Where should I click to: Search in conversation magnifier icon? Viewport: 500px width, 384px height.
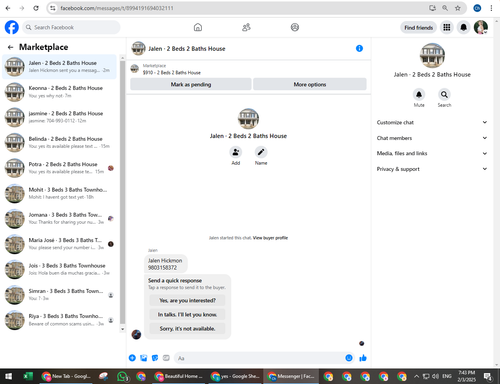coord(444,95)
